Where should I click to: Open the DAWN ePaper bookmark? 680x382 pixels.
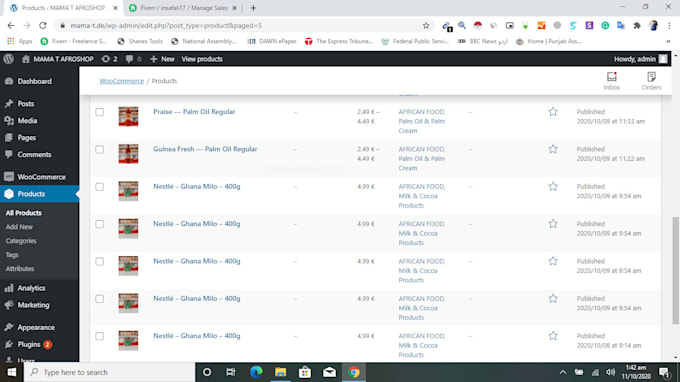[272, 41]
